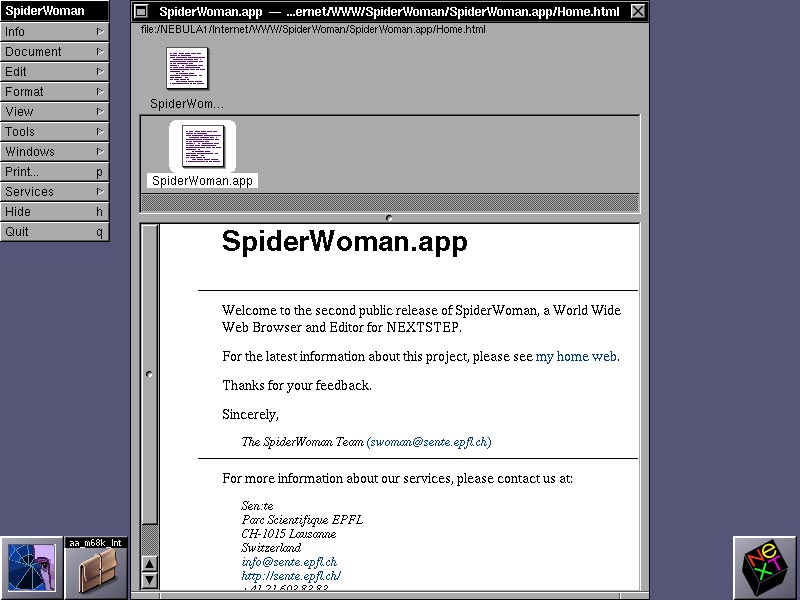Screen dimensions: 800x600
Task: Click the swoman@sente.epfl.ch email link
Action: point(429,442)
